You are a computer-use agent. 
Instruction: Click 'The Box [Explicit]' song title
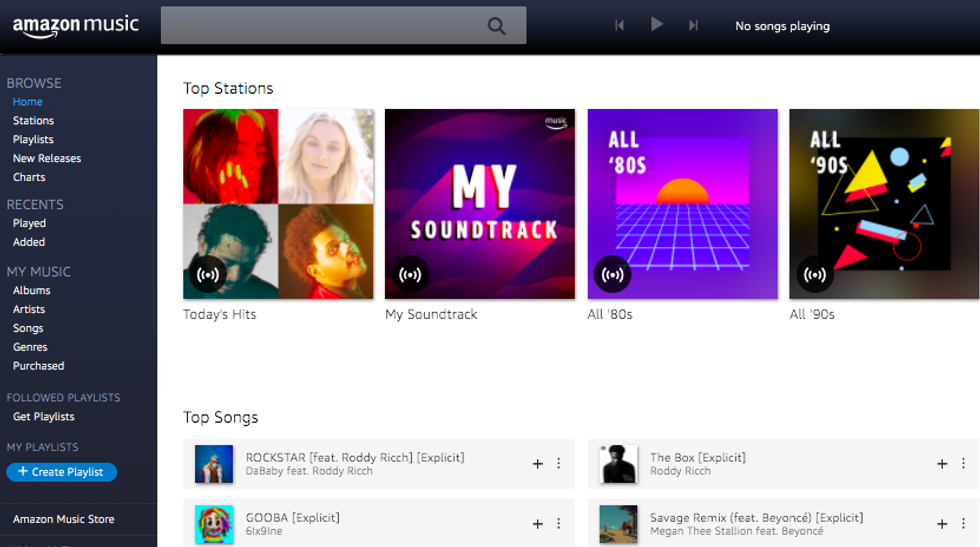[x=698, y=458]
